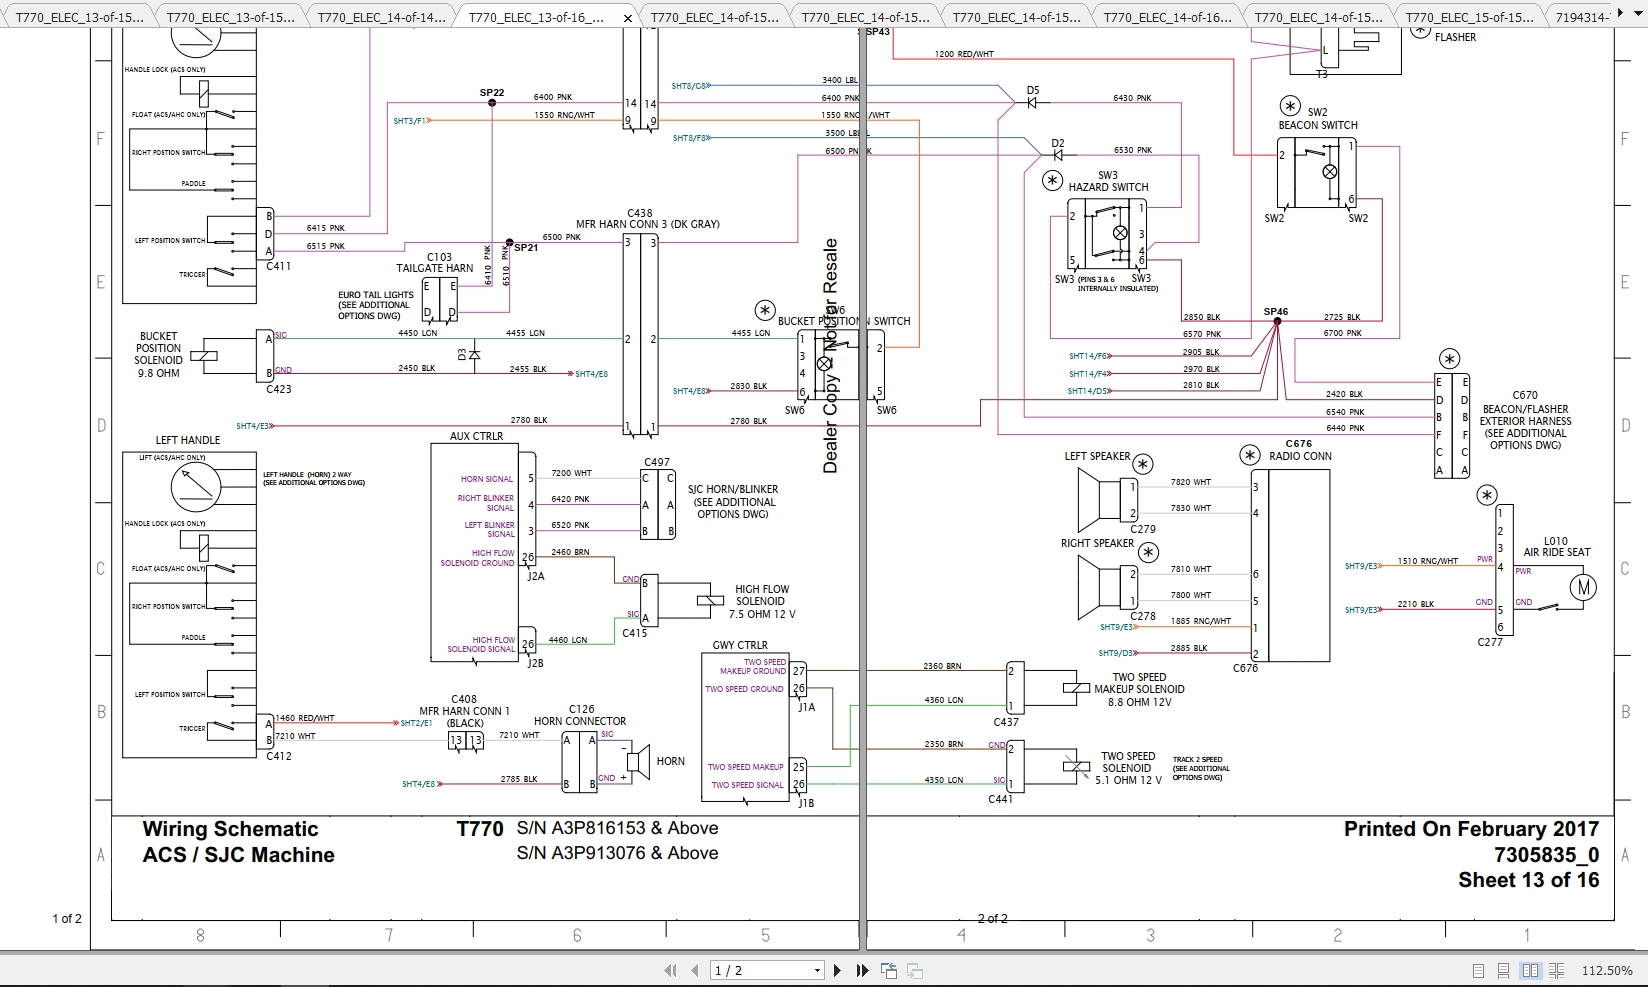This screenshot has width=1648, height=987.
Task: Click the 'Wiring Schematic' title
Action: (x=230, y=829)
